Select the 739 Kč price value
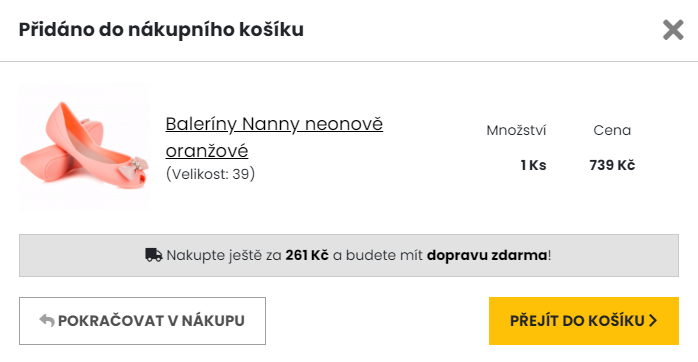Viewport: 698px width, 362px height. pyautogui.click(x=612, y=165)
